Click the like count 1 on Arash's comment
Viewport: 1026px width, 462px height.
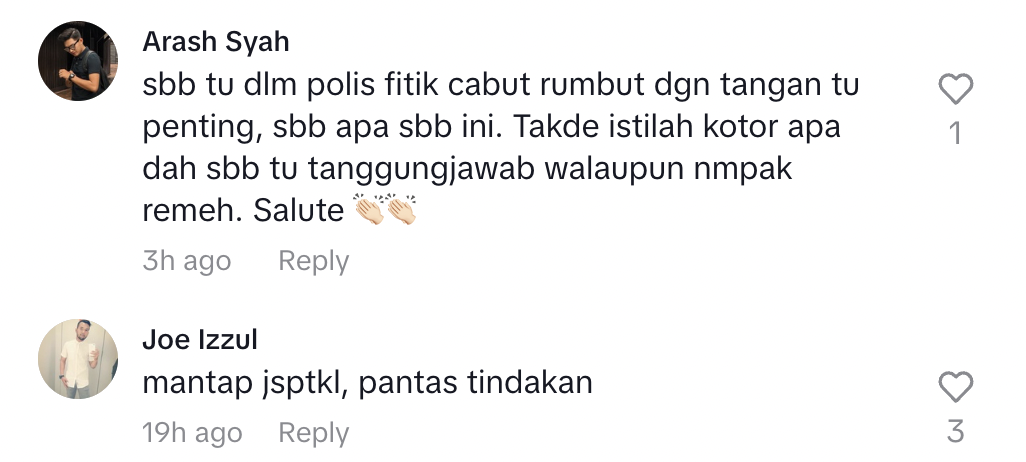point(955,133)
